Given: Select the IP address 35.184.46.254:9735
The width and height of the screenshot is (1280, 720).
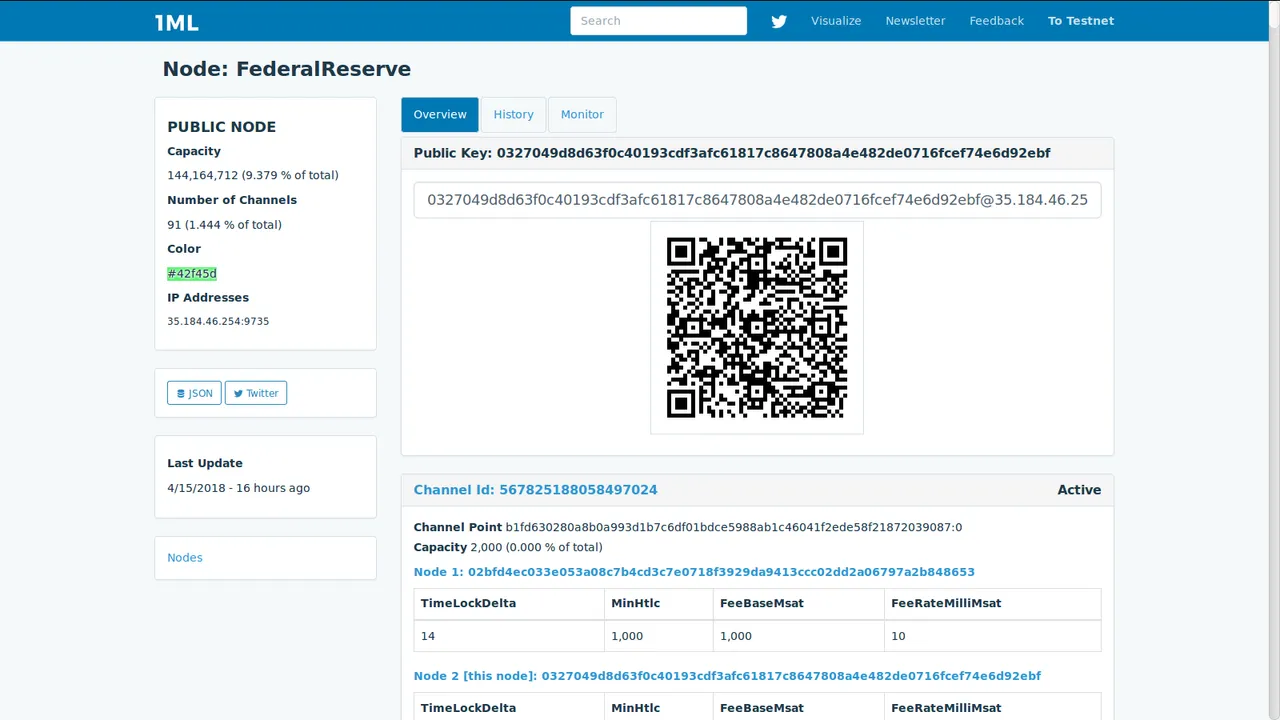Looking at the screenshot, I should 218,322.
